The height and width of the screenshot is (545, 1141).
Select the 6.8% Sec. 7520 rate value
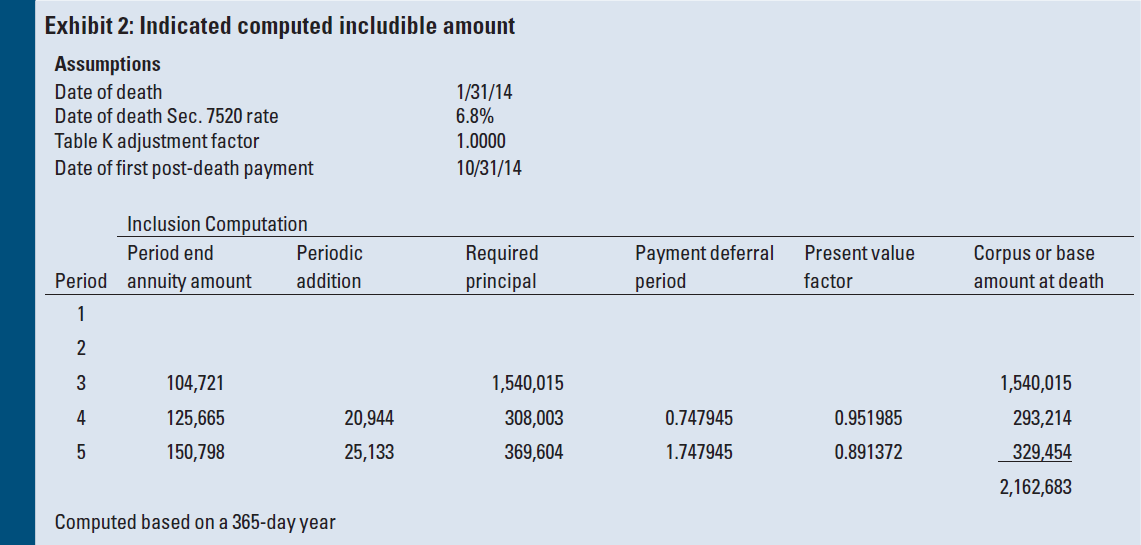click(x=474, y=117)
